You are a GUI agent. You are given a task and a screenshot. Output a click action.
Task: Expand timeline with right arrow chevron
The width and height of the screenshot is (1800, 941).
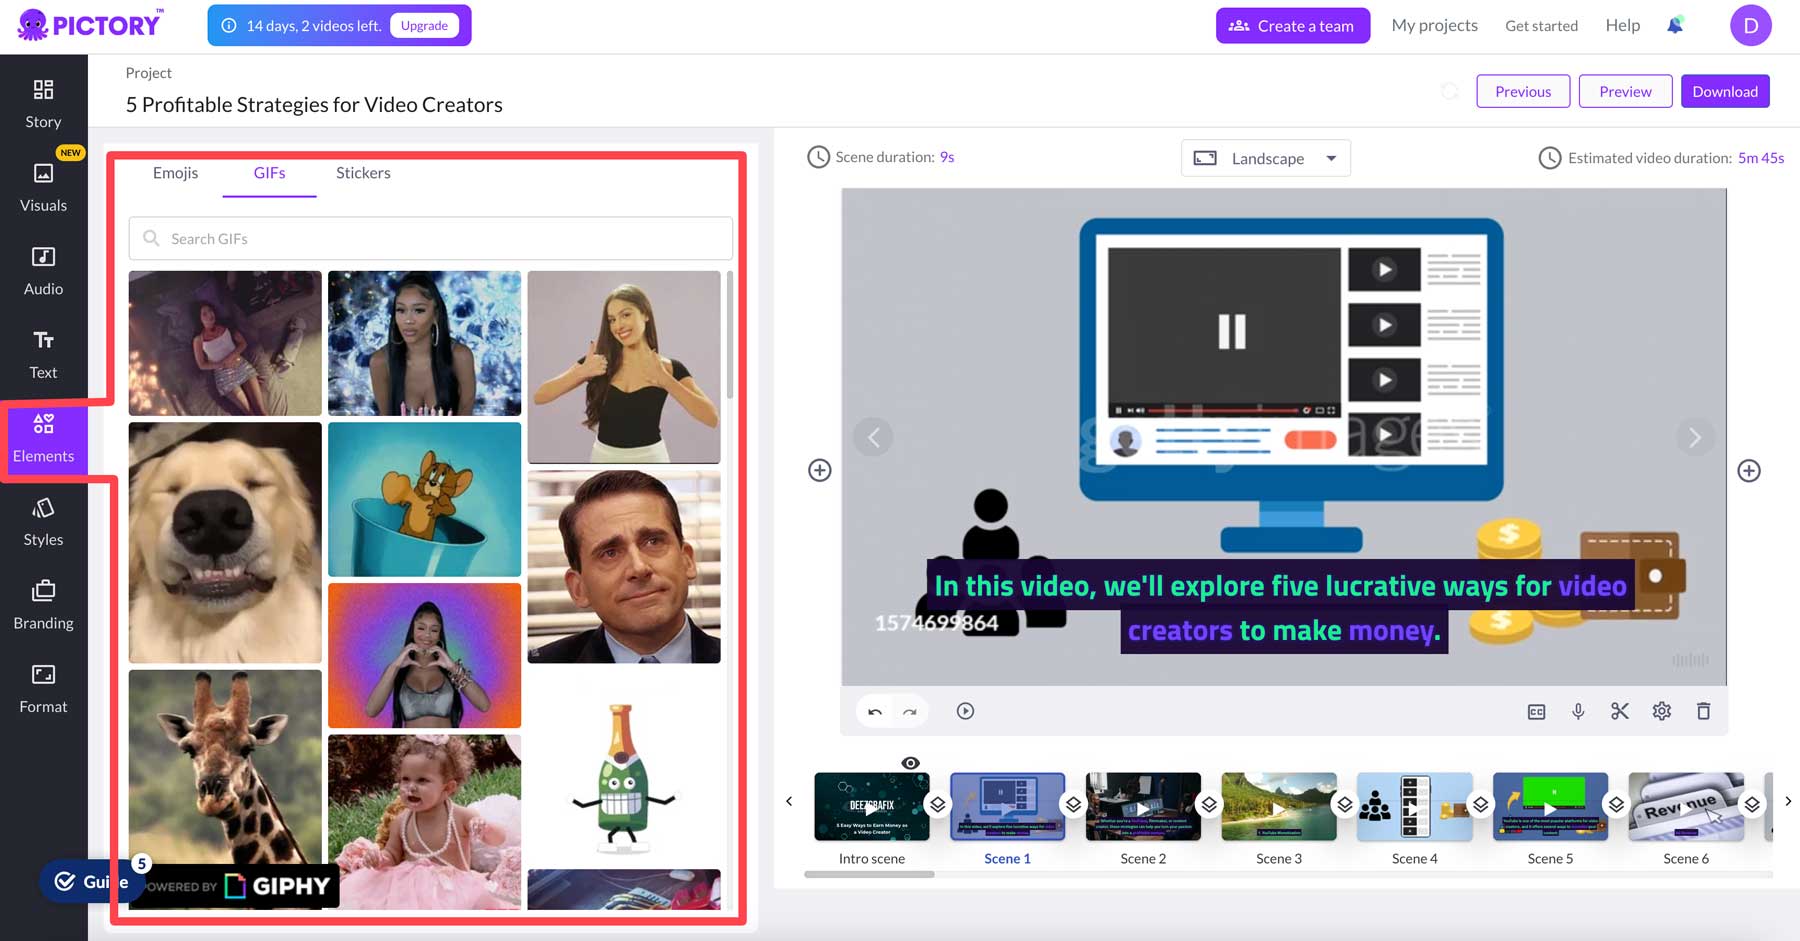[1788, 801]
